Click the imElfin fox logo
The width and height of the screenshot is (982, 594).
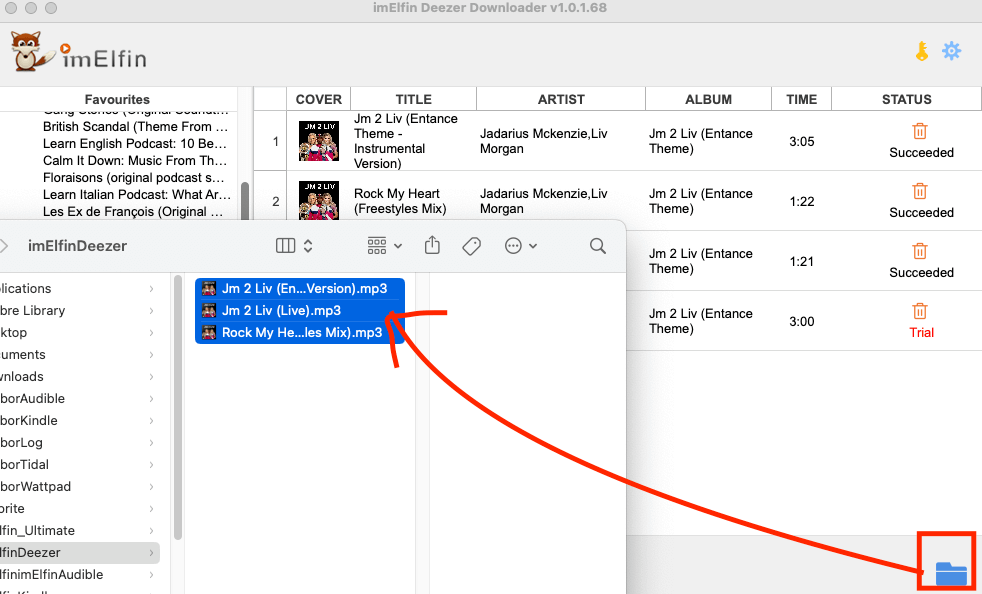(x=33, y=51)
